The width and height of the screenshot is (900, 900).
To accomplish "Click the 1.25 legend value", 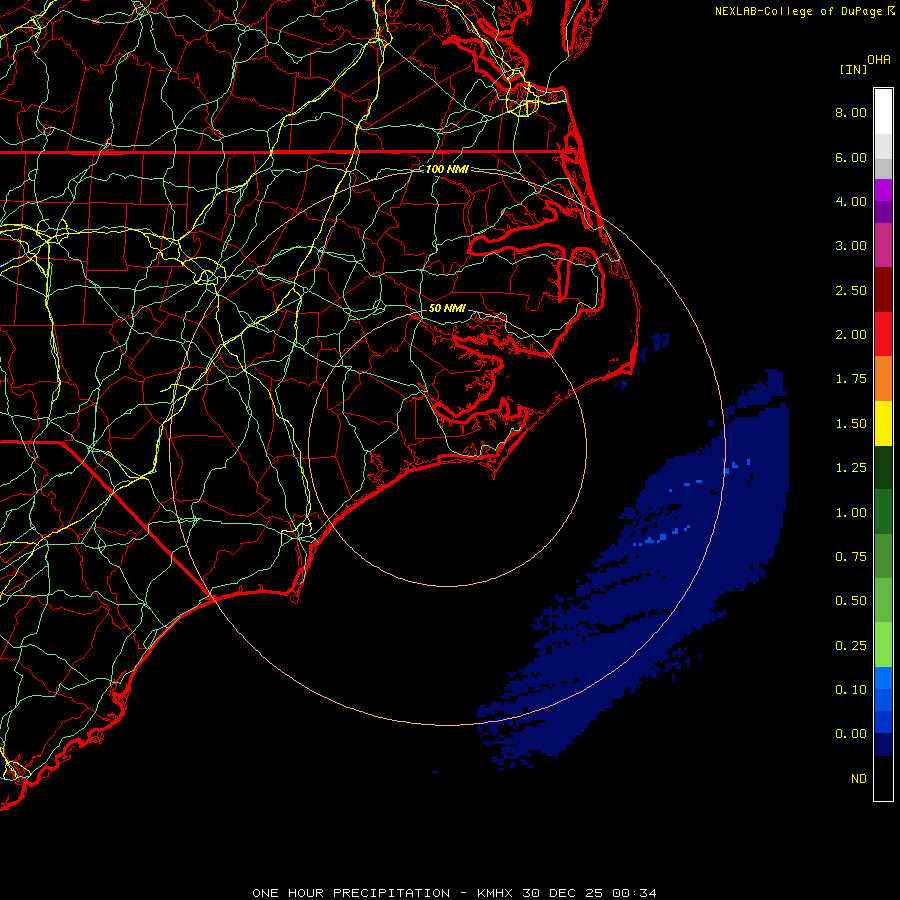I will coord(851,468).
